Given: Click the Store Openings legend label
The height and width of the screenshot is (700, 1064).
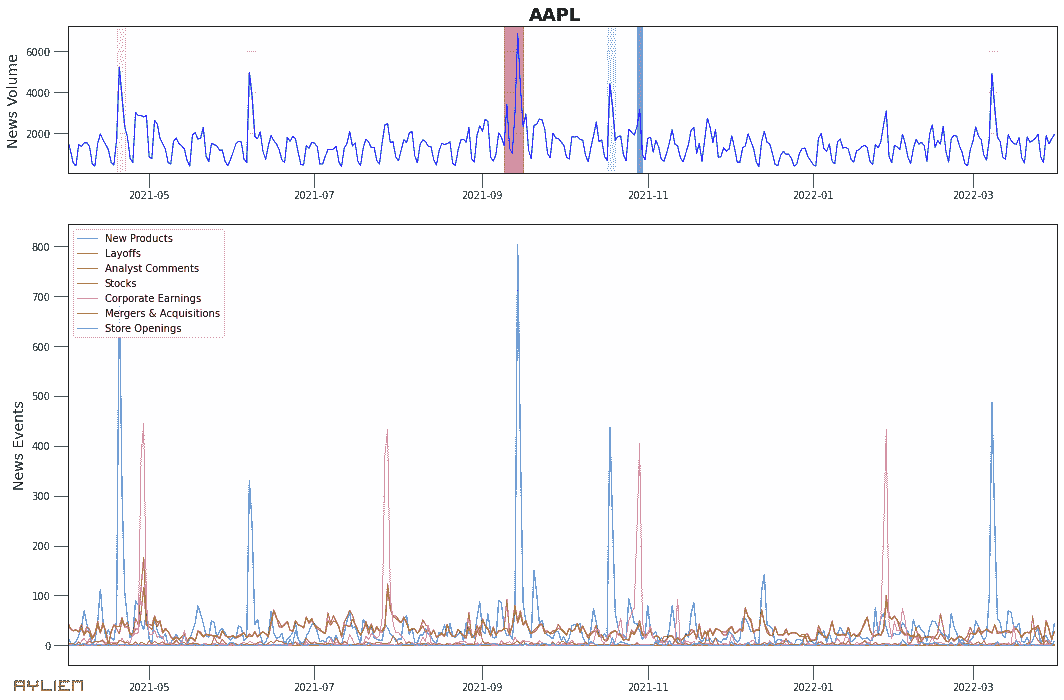Looking at the screenshot, I should [x=142, y=329].
